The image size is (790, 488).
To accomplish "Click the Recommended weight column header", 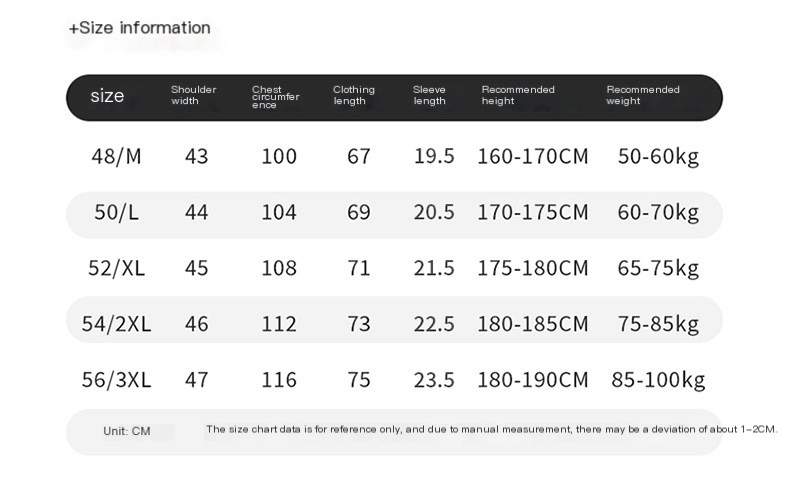I will (643, 95).
